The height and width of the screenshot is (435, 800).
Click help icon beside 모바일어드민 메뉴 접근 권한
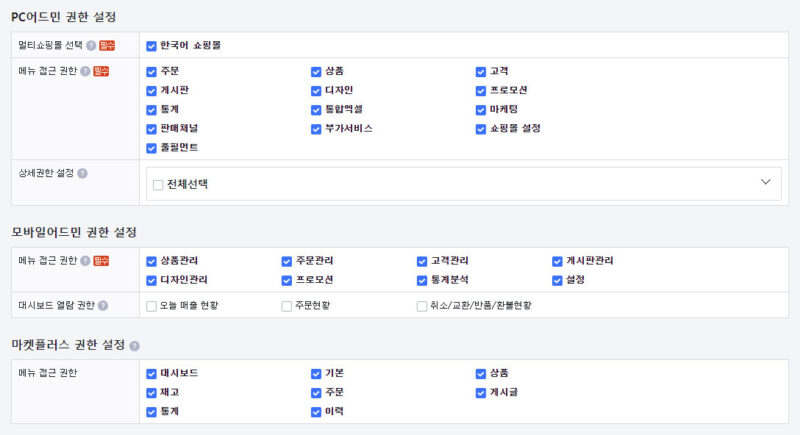tap(85, 261)
